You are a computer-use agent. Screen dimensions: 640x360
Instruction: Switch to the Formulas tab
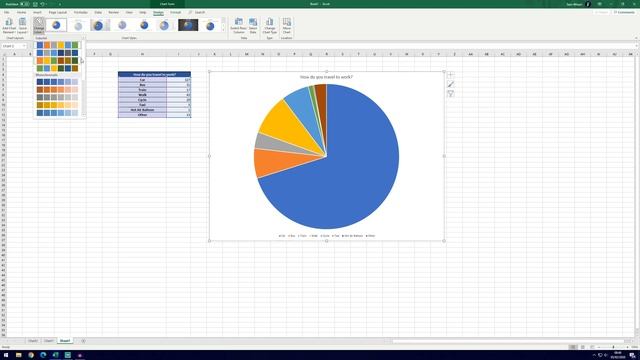click(81, 13)
